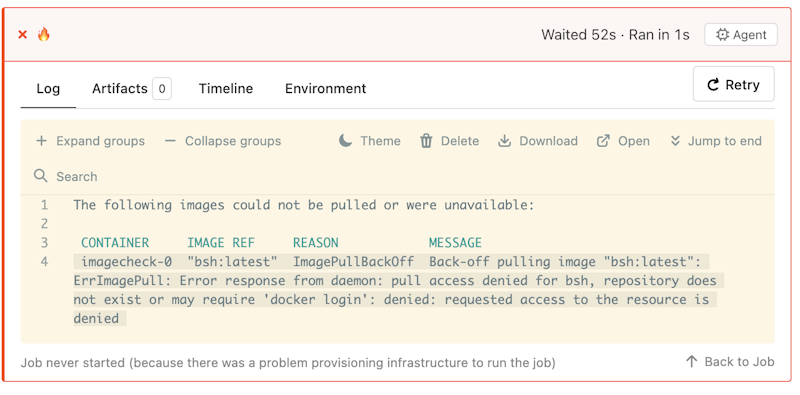Click the 'Job never started' message
The height and width of the screenshot is (395, 800).
click(288, 363)
